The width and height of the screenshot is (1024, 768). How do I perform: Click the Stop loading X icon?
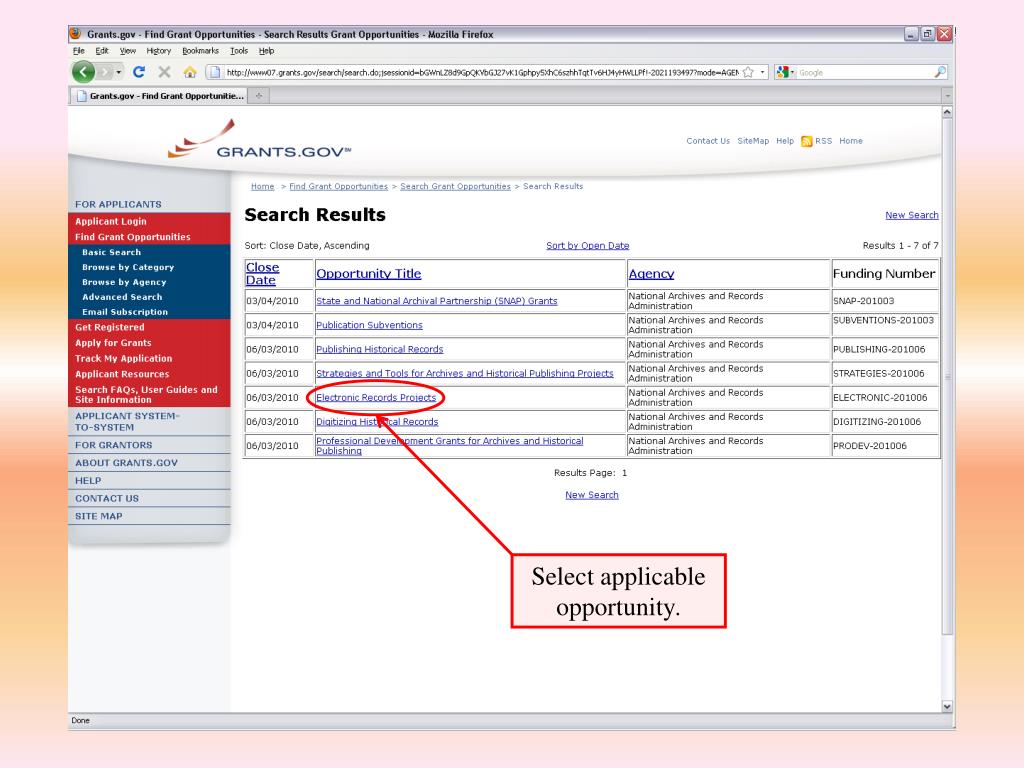click(x=165, y=72)
